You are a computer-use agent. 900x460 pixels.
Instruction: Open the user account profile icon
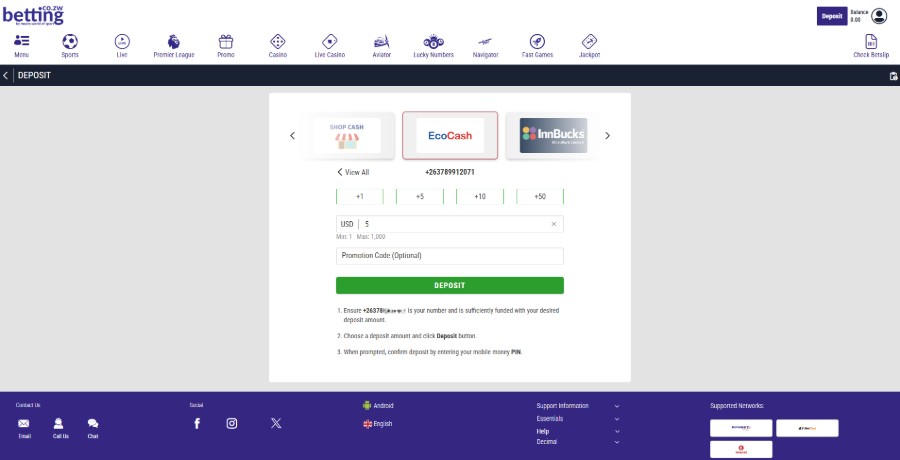coord(879,16)
